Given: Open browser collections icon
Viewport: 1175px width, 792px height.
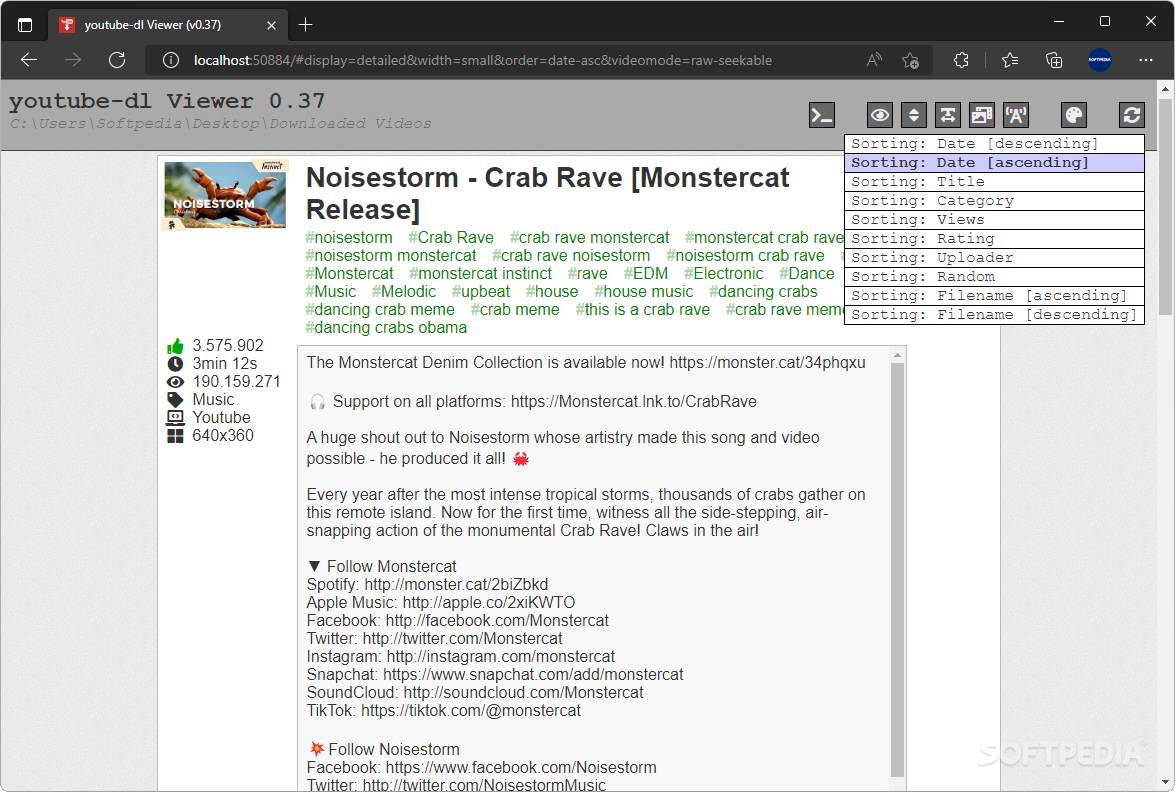Looking at the screenshot, I should point(1054,60).
